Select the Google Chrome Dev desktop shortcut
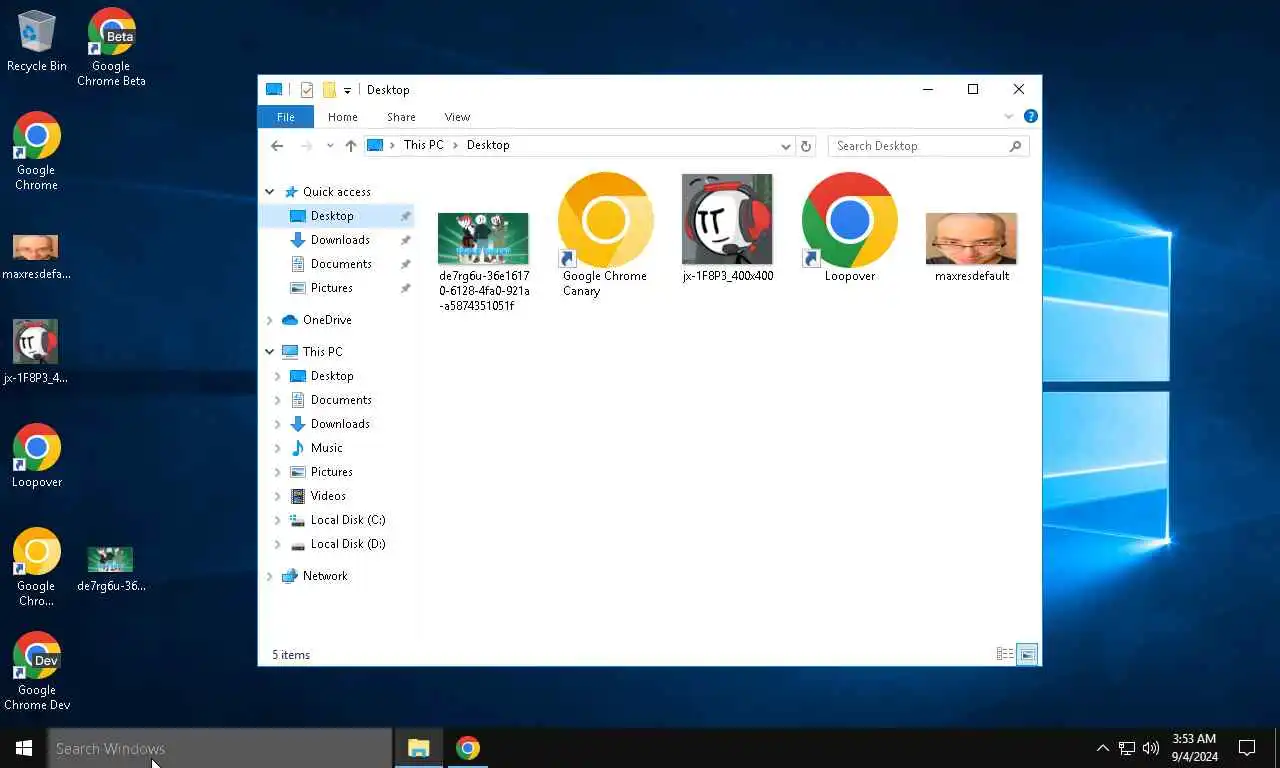1280x768 pixels. point(37,671)
